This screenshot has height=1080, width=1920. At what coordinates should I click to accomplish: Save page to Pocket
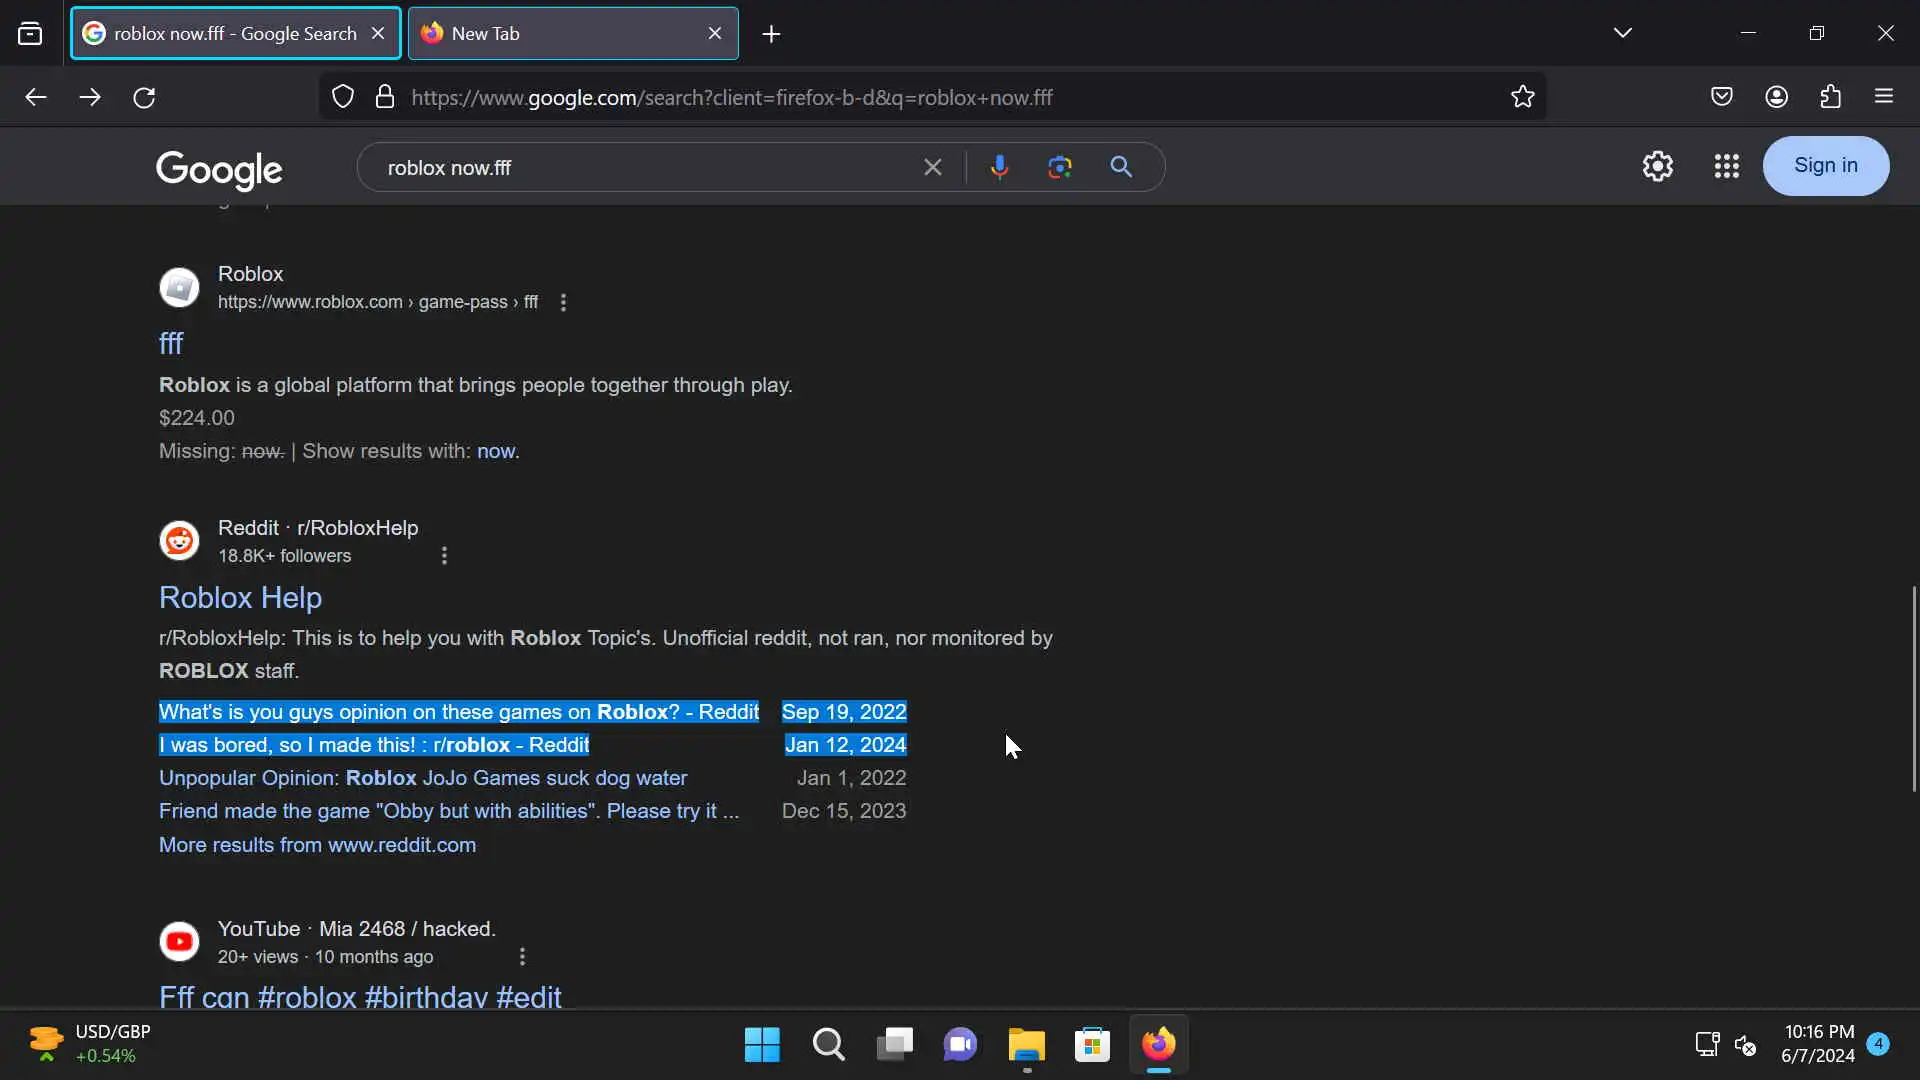click(x=1721, y=97)
